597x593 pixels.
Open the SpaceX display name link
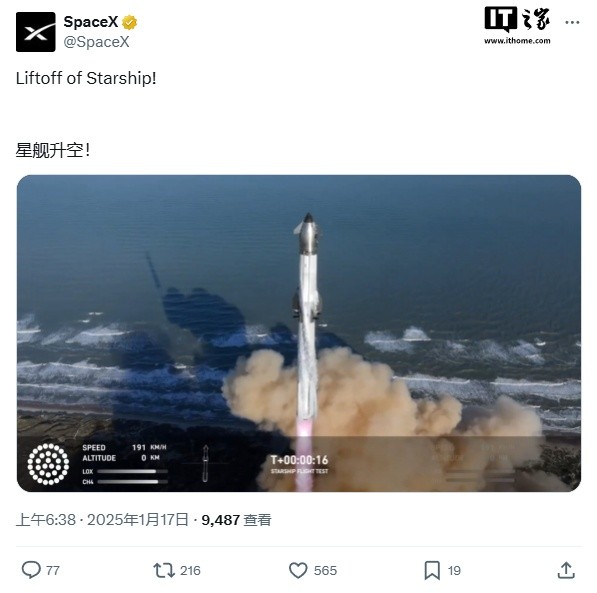point(91,22)
